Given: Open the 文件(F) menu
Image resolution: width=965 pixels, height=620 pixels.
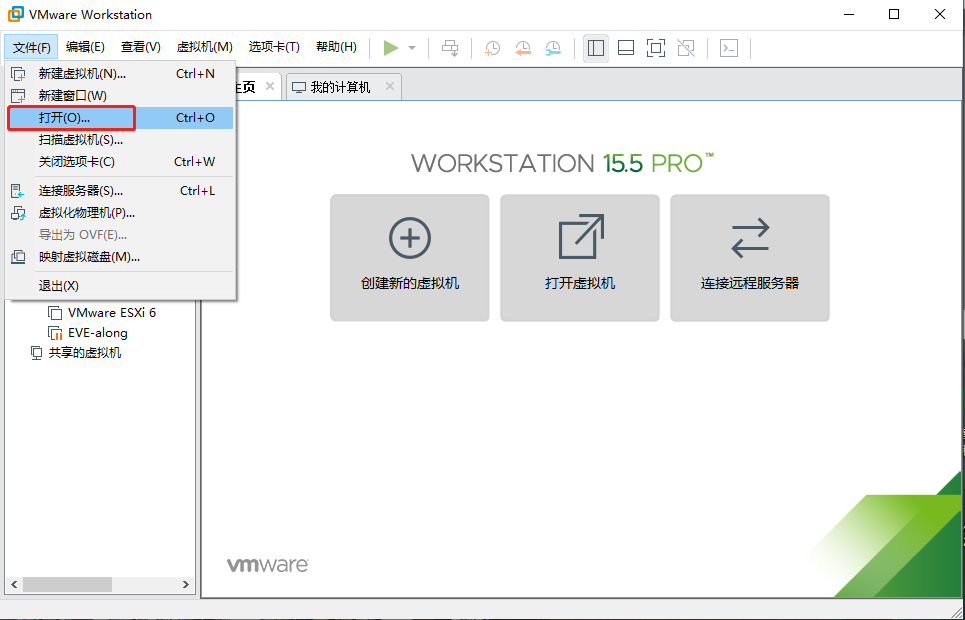Looking at the screenshot, I should [x=31, y=47].
